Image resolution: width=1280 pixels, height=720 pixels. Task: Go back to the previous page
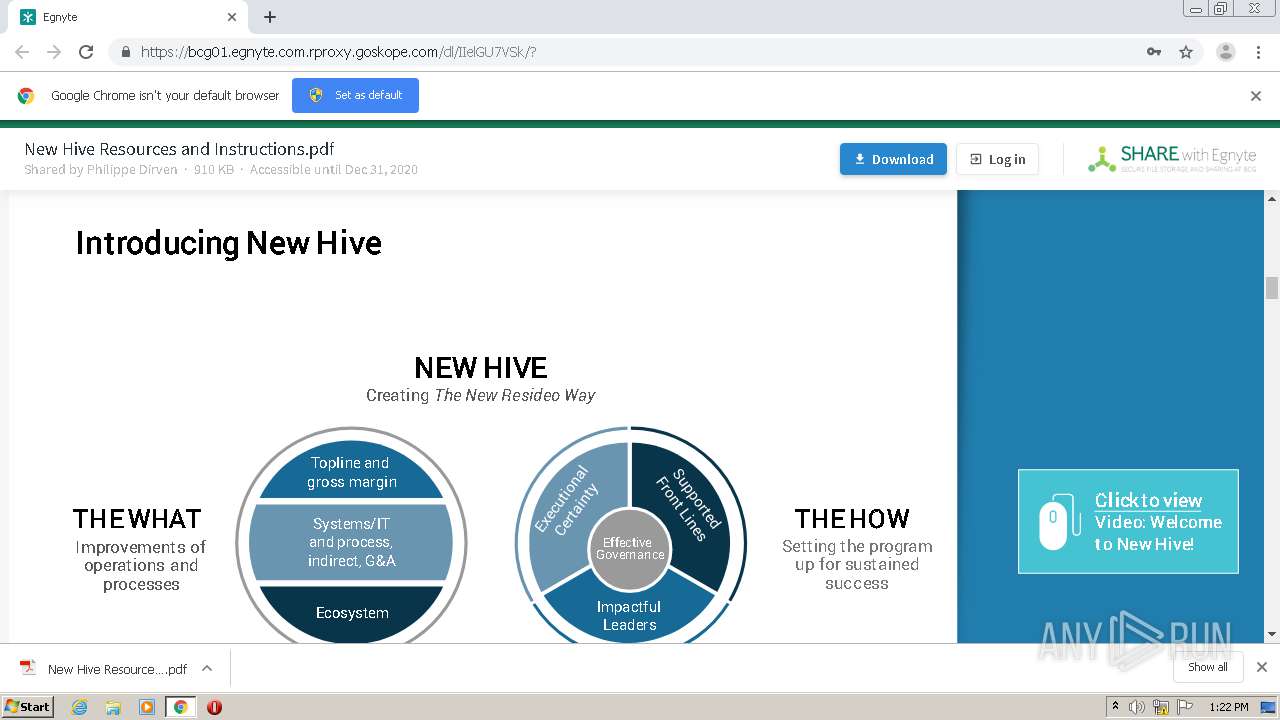coord(22,52)
